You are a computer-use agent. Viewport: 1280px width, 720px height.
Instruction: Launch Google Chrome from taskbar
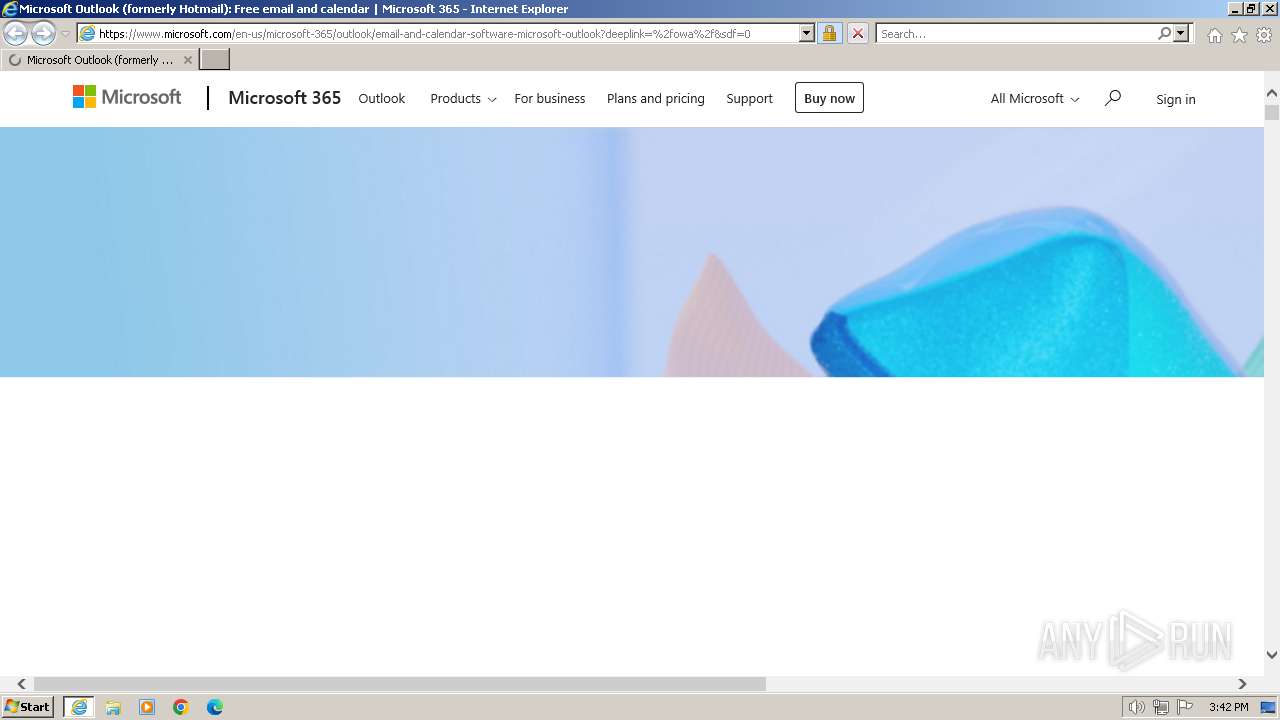181,707
